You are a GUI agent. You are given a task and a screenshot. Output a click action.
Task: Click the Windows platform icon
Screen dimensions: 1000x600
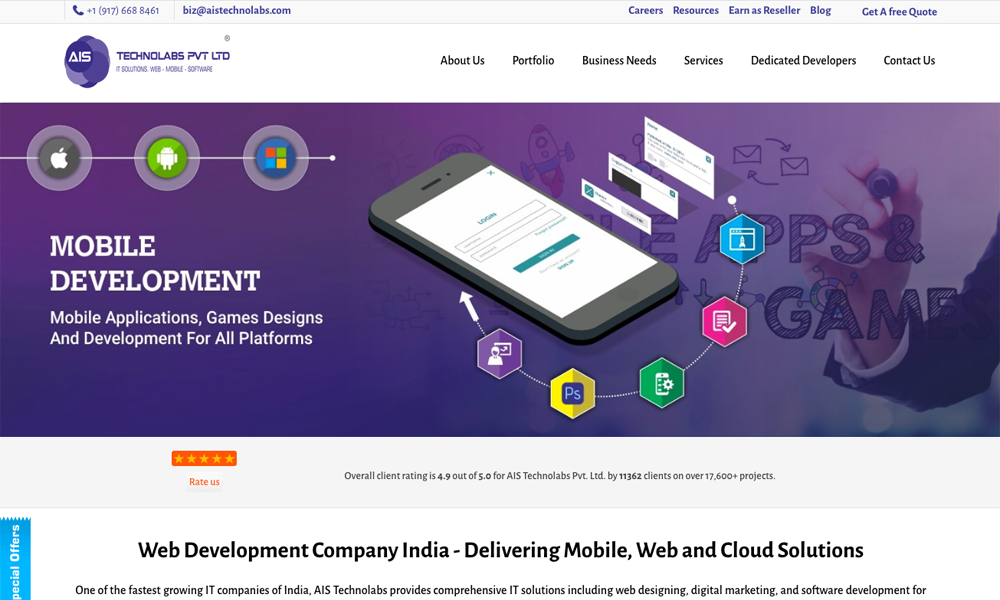click(276, 158)
